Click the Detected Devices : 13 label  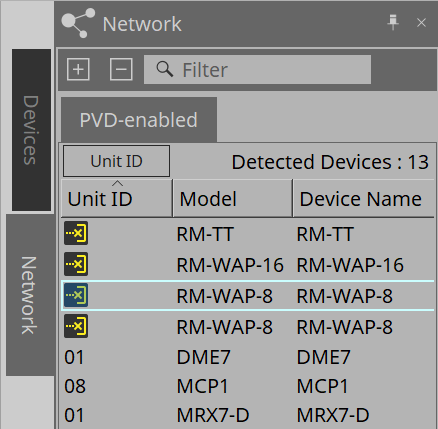[x=330, y=162]
